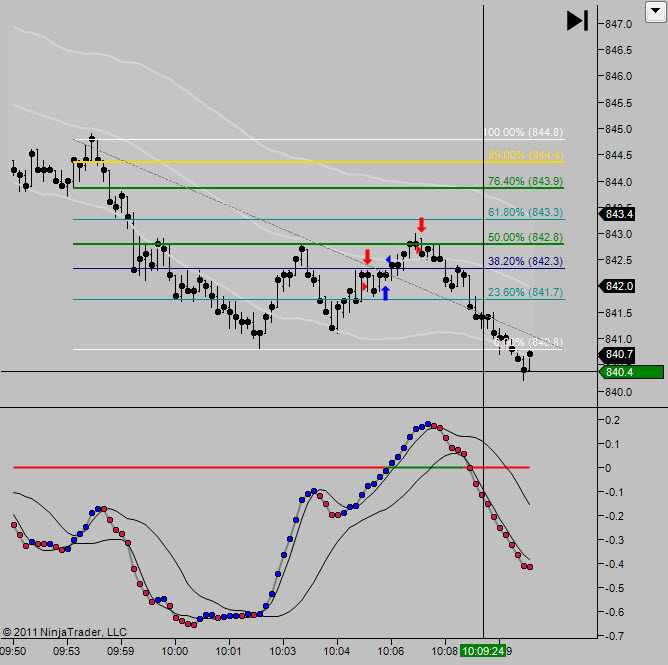Click the 10:06 time axis label
Viewport: 668px width, 665px height.
[391, 651]
